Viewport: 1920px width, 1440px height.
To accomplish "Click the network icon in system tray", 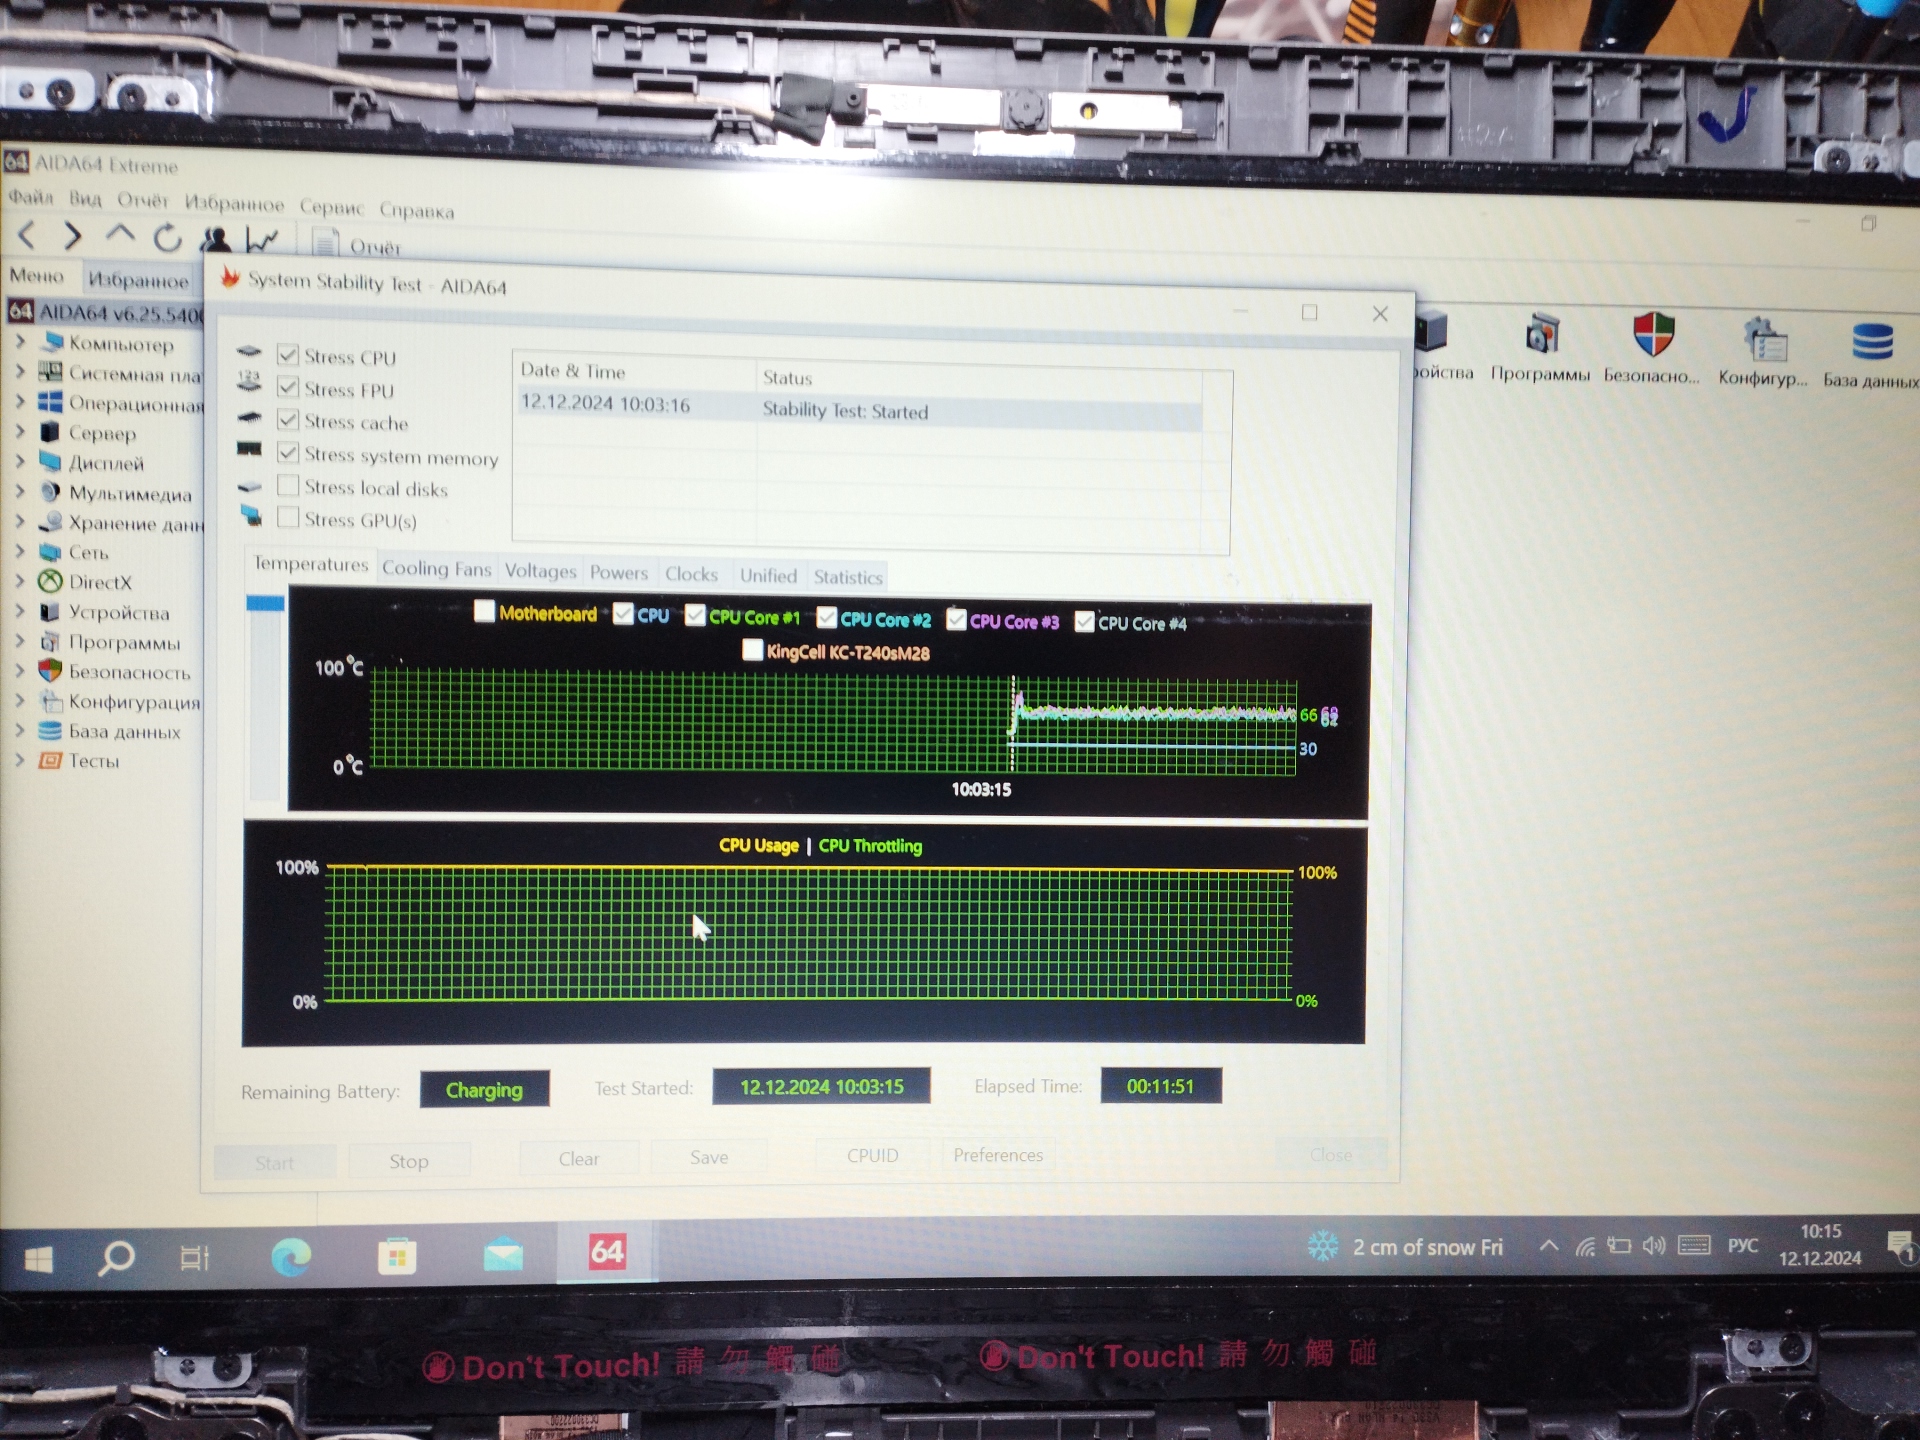I will (x=1586, y=1247).
